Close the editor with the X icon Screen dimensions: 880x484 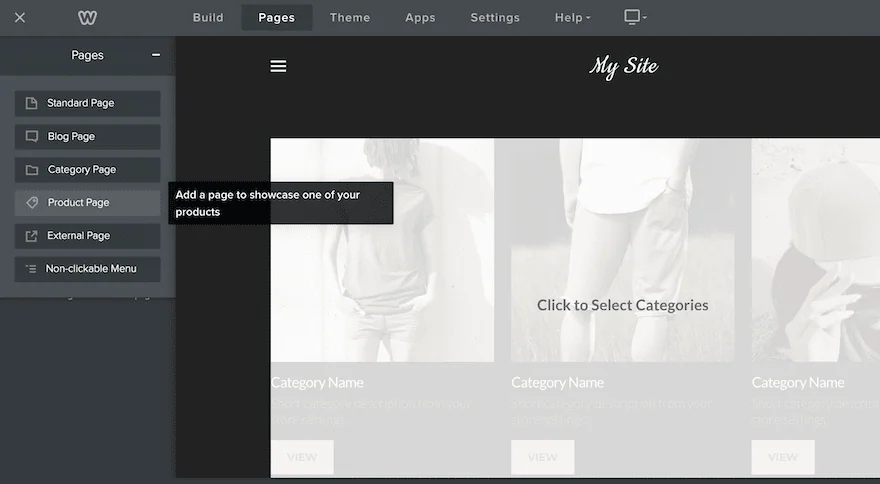pos(20,18)
